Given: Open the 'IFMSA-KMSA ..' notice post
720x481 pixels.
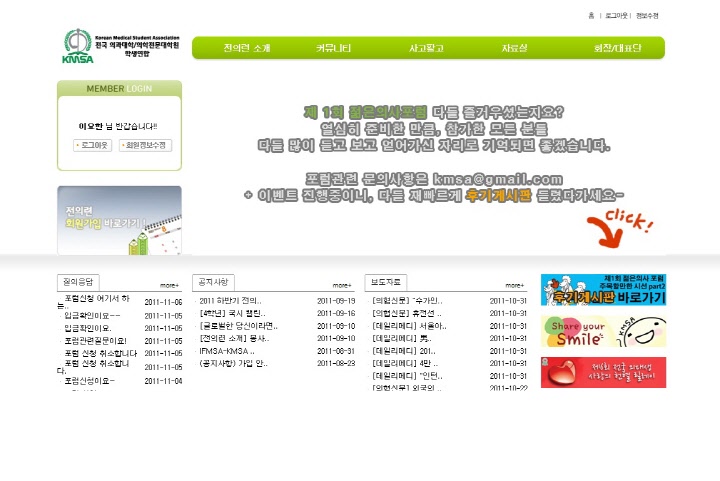Looking at the screenshot, I should [227, 351].
